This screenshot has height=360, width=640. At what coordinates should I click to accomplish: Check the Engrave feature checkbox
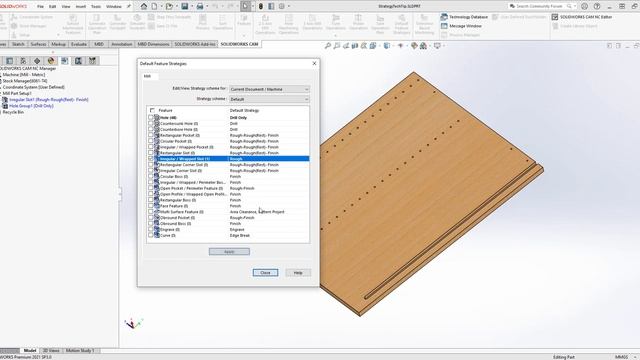pyautogui.click(x=151, y=229)
